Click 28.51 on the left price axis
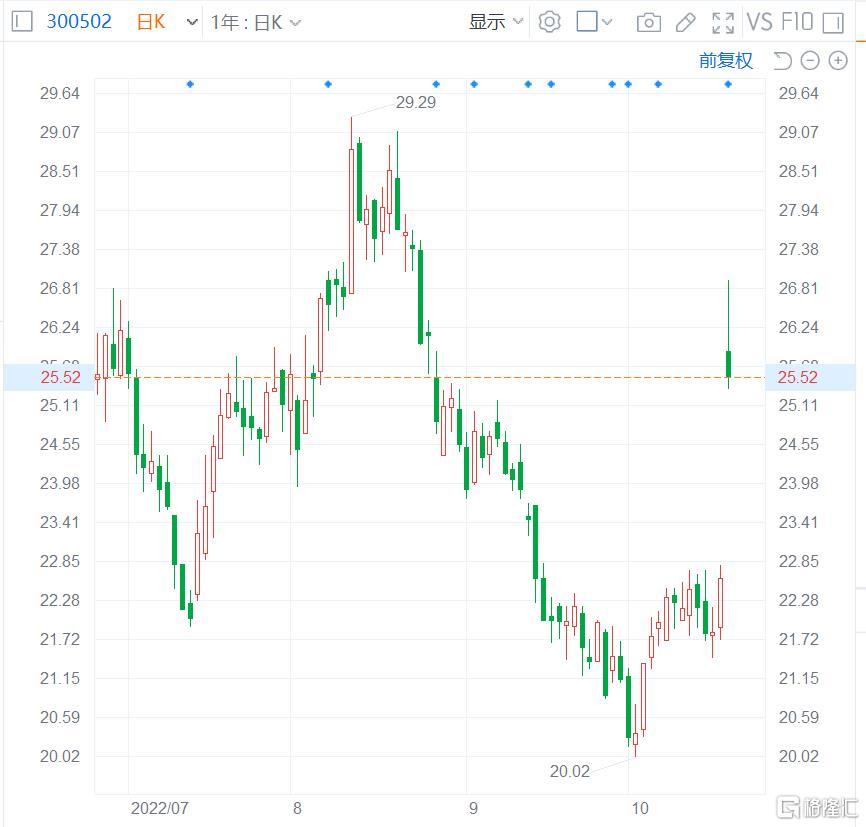This screenshot has height=827, width=866. click(60, 171)
